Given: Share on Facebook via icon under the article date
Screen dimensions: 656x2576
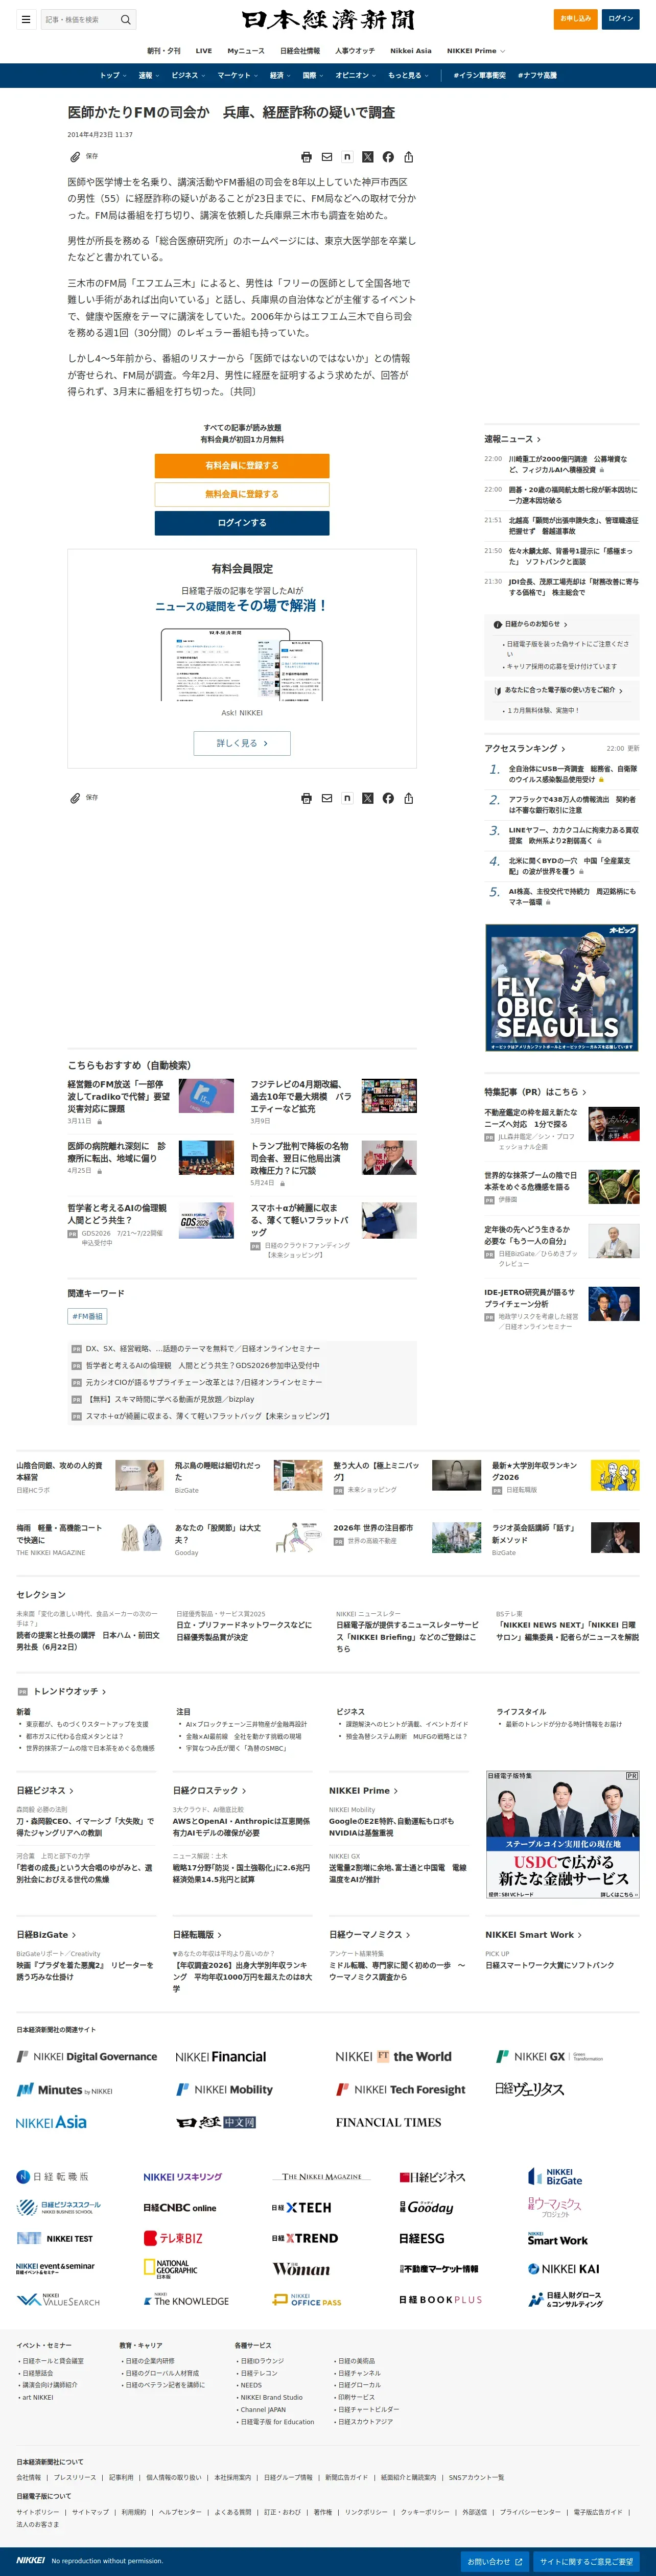Looking at the screenshot, I should click(x=388, y=157).
